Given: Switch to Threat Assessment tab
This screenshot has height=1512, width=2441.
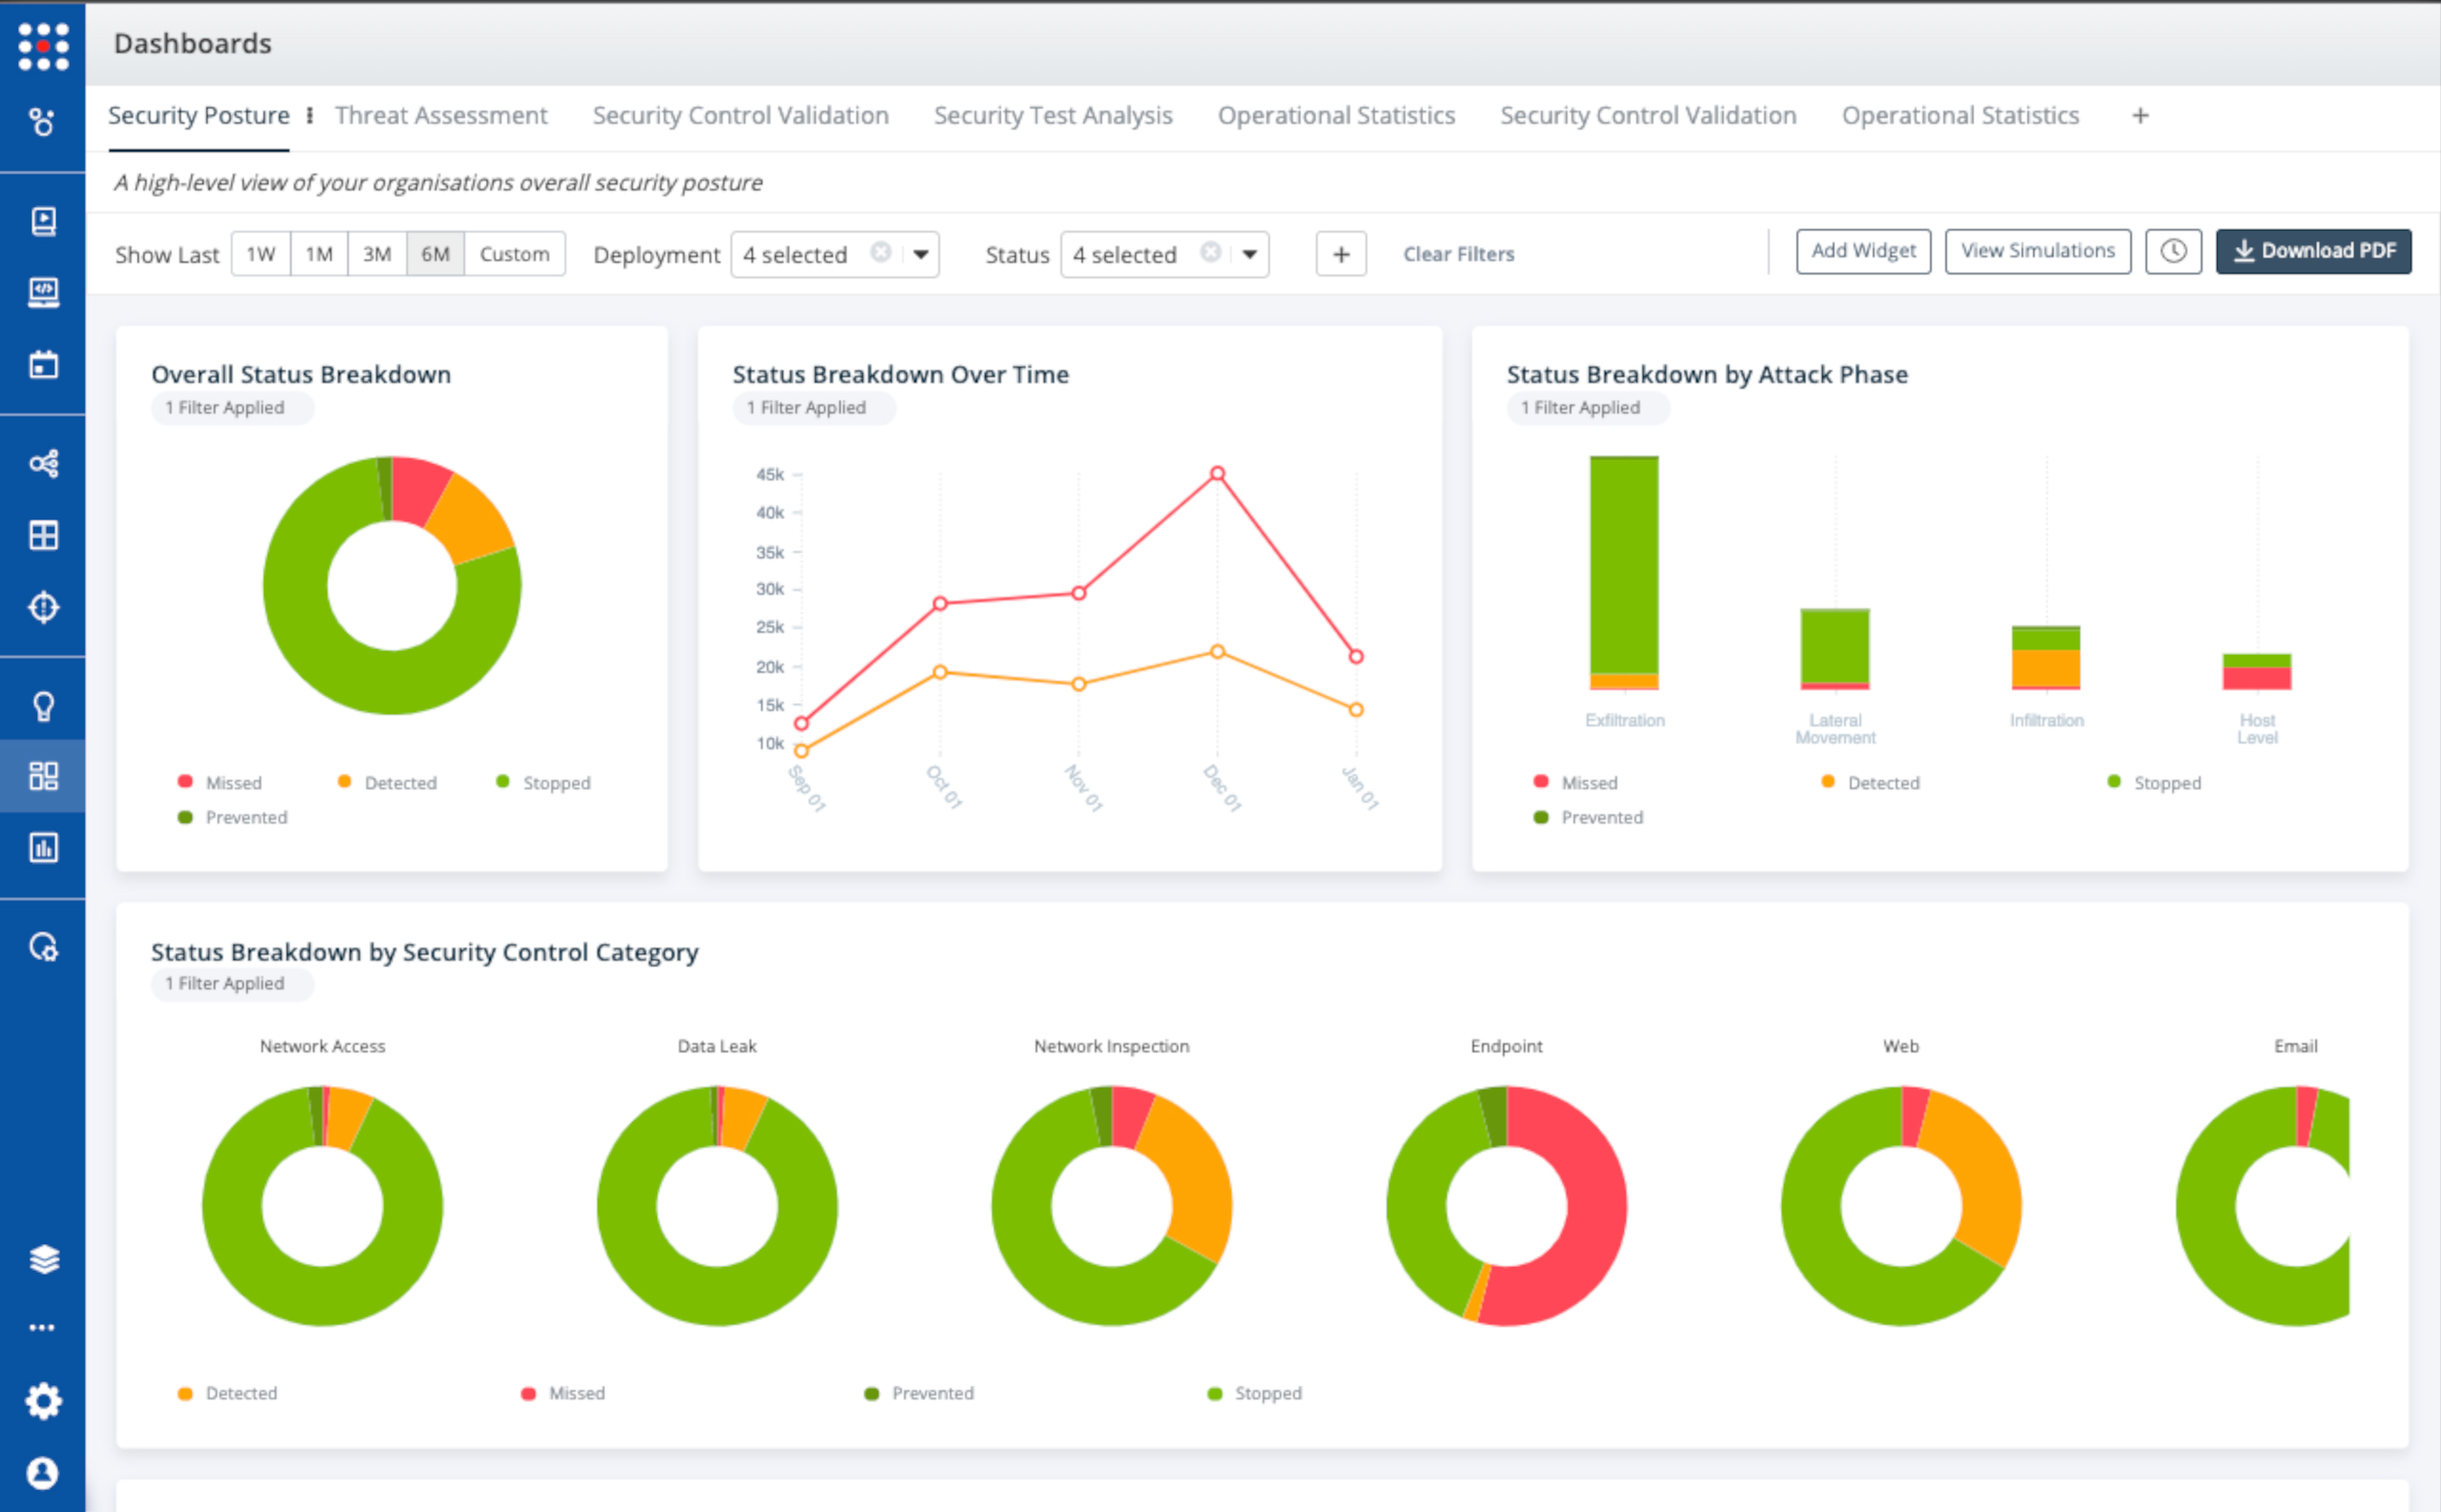Looking at the screenshot, I should 441,116.
